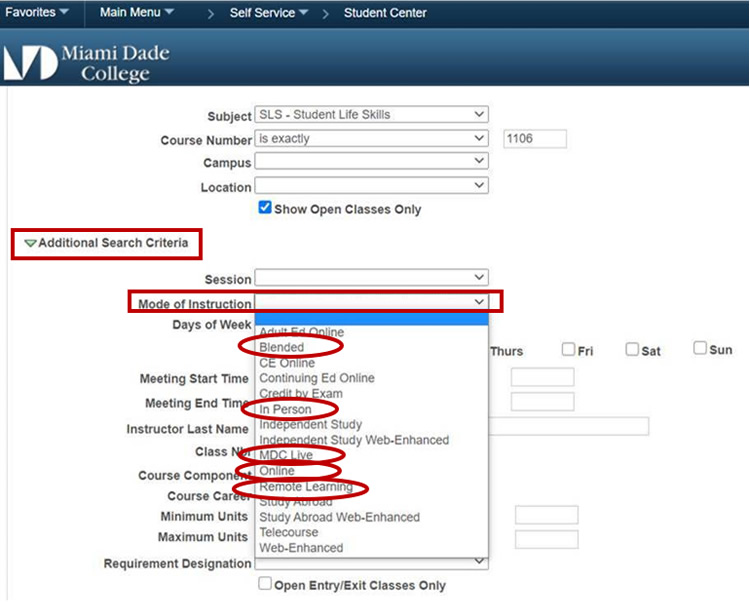Select Study Abroad Web-Enhanced option

point(340,517)
